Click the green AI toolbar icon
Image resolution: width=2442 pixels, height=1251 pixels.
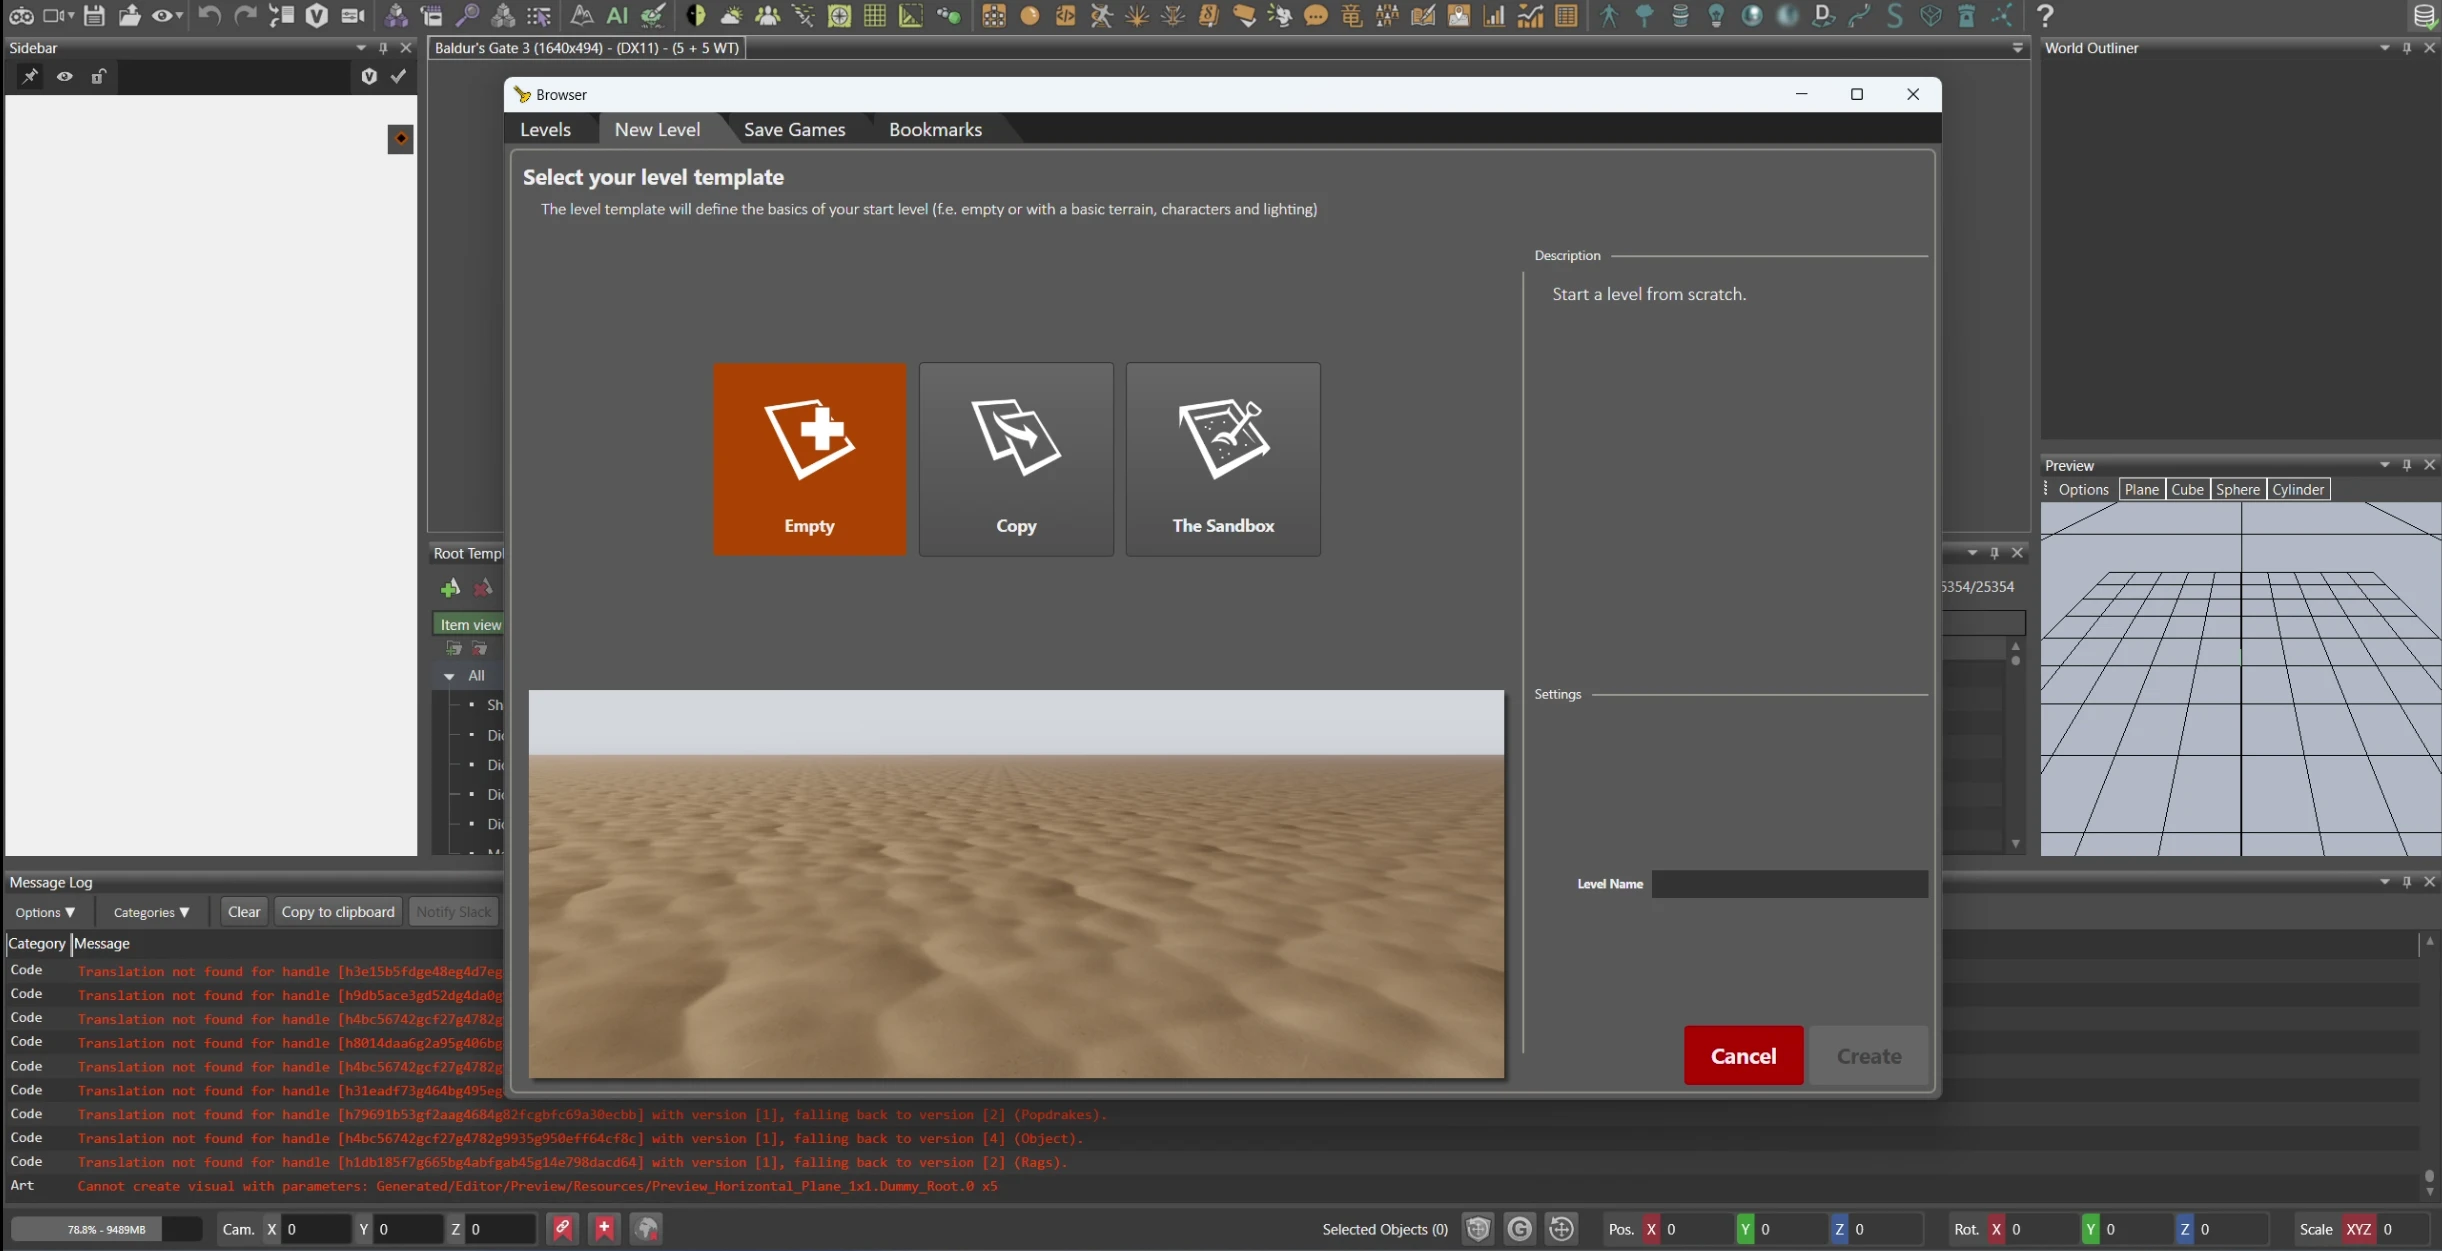coord(617,15)
